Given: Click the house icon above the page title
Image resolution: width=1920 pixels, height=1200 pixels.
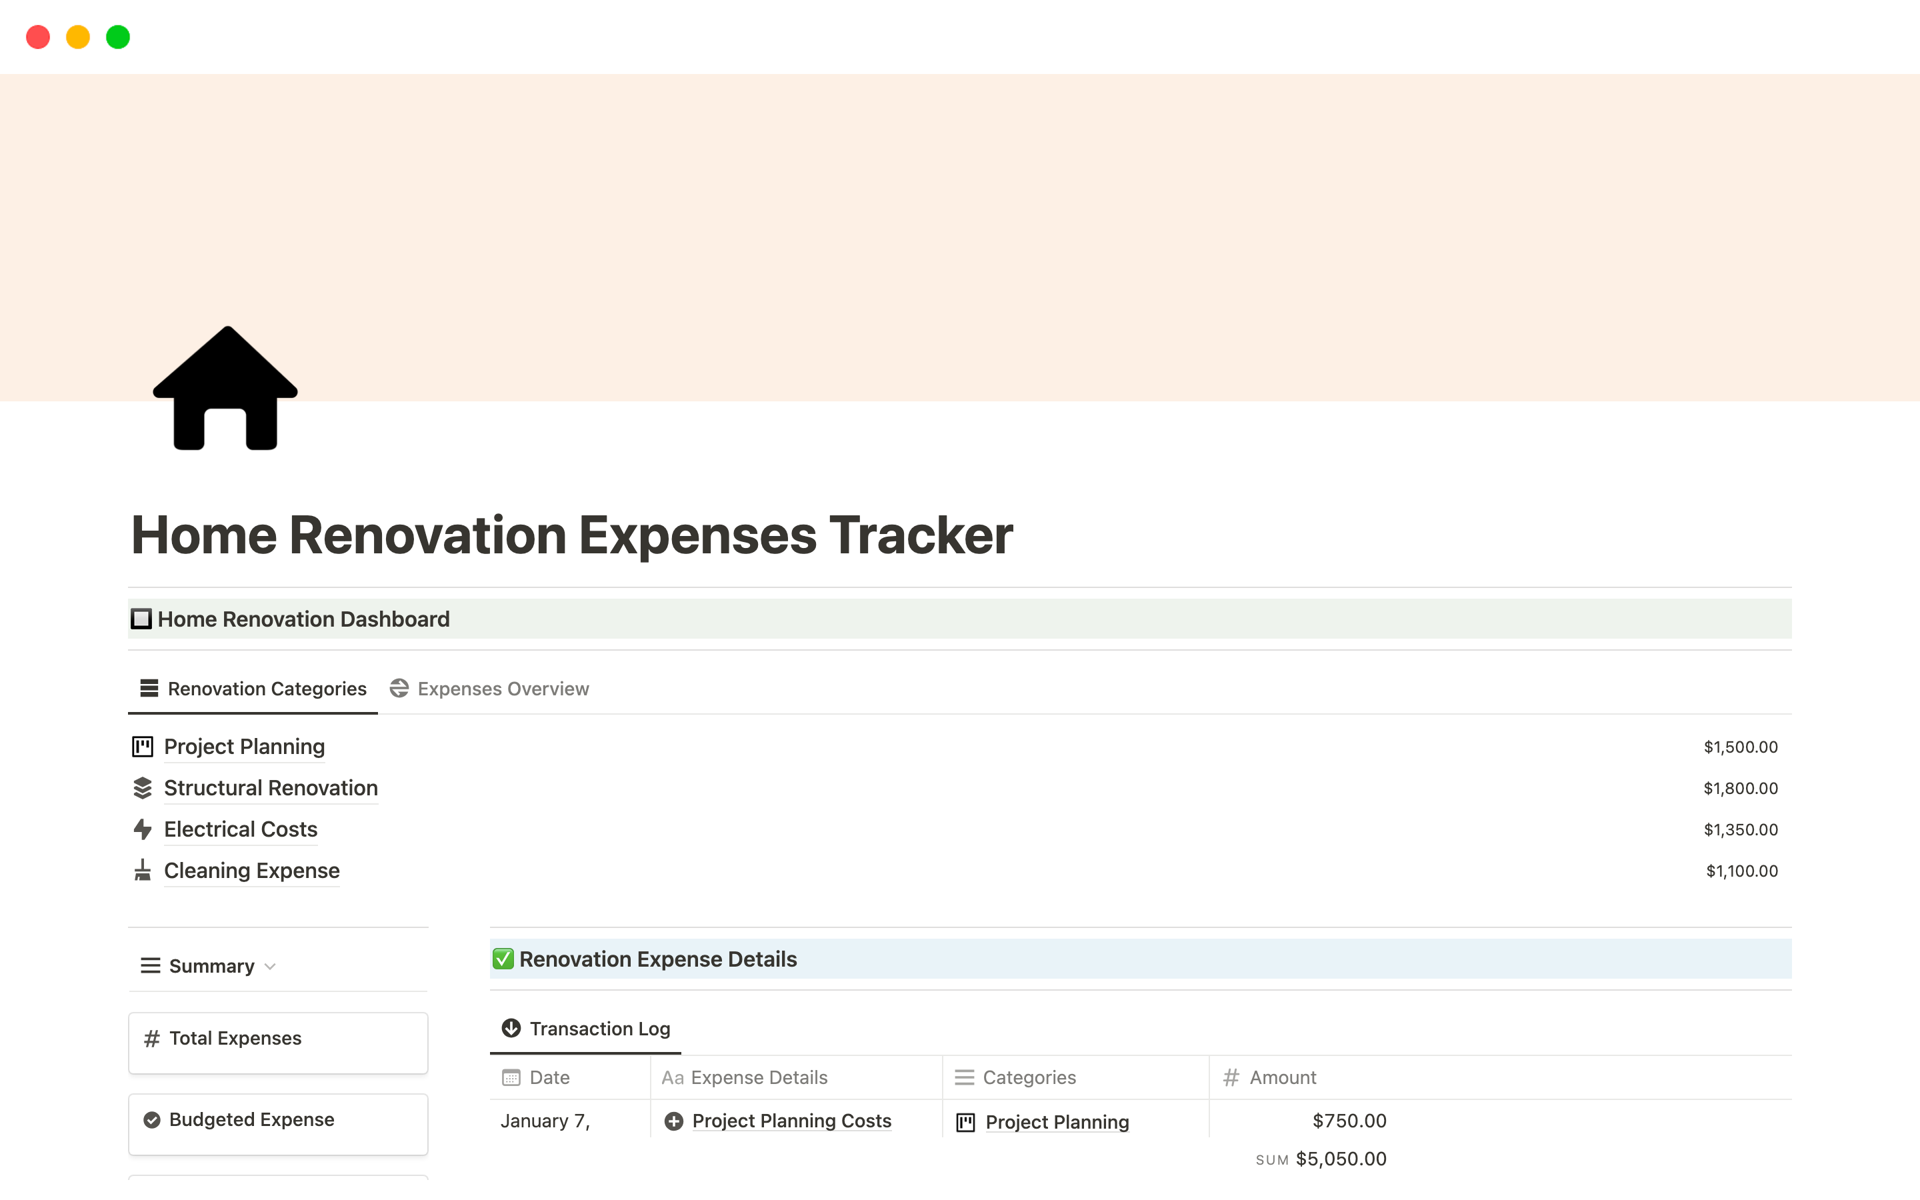Looking at the screenshot, I should pyautogui.click(x=224, y=390).
